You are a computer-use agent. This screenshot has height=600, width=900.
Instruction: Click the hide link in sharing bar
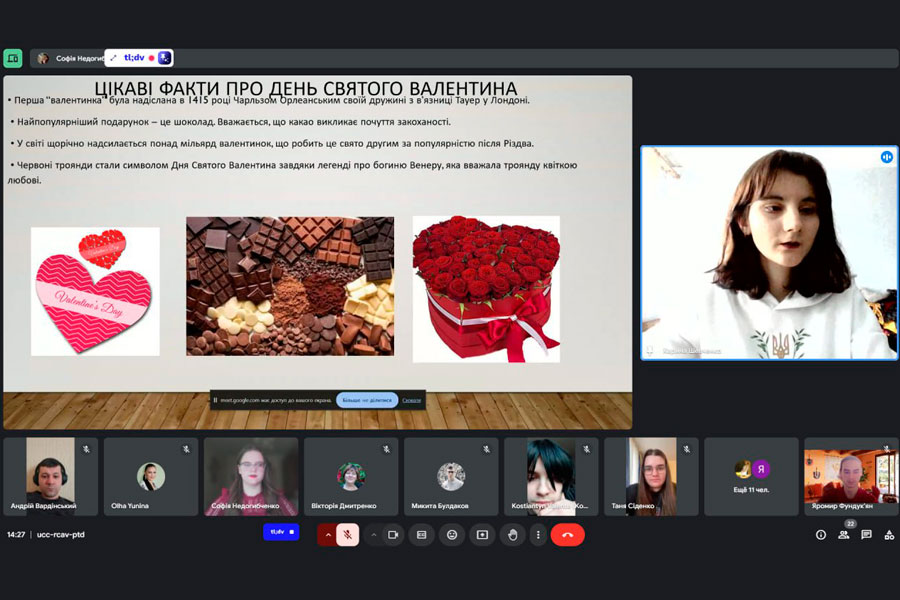pos(411,400)
